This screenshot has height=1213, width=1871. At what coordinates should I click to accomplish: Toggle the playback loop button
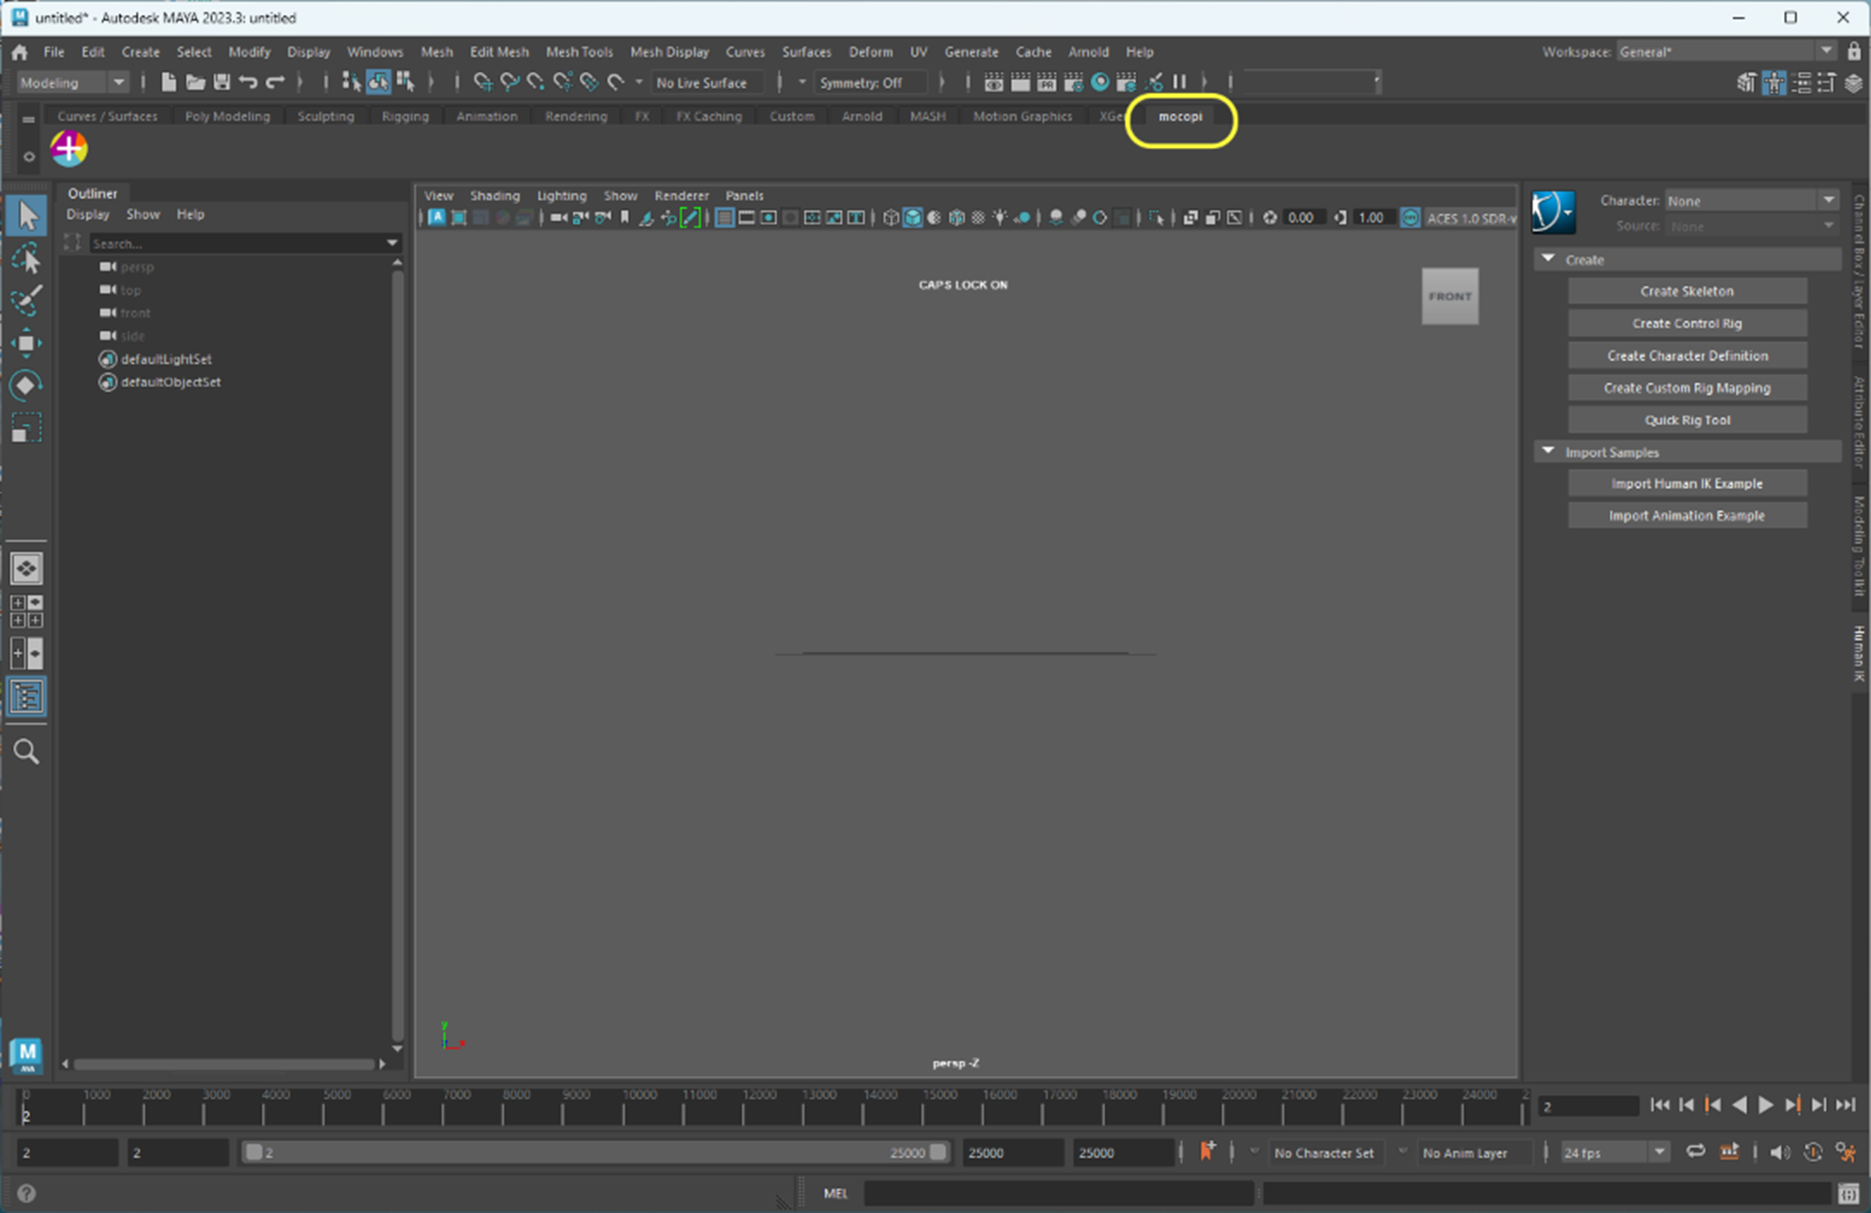[1695, 1152]
